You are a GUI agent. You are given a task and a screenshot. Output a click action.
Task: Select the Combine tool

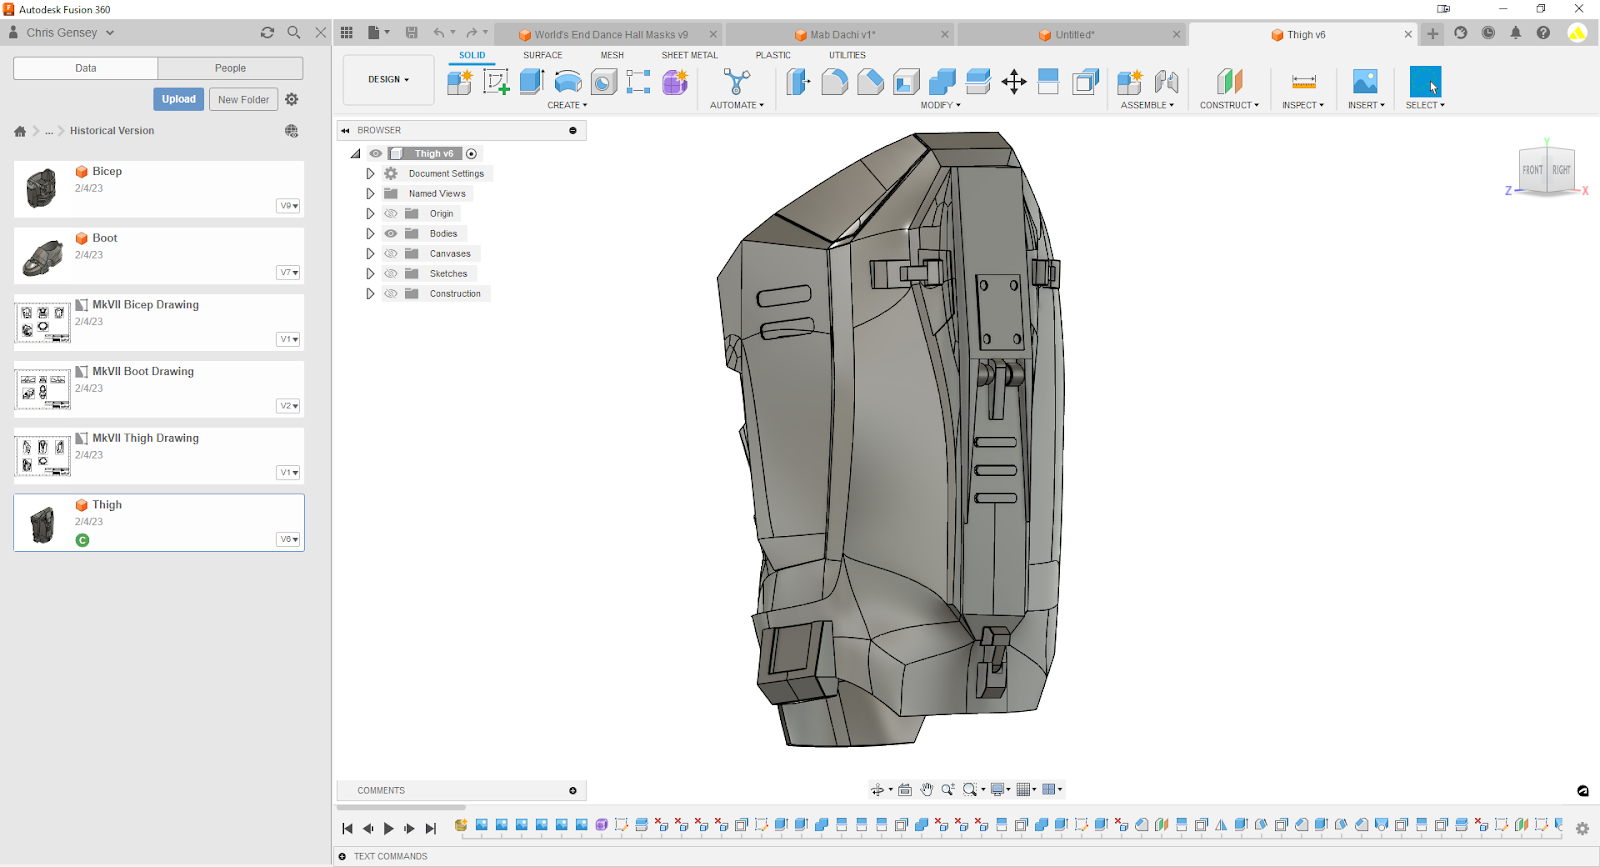pos(942,82)
